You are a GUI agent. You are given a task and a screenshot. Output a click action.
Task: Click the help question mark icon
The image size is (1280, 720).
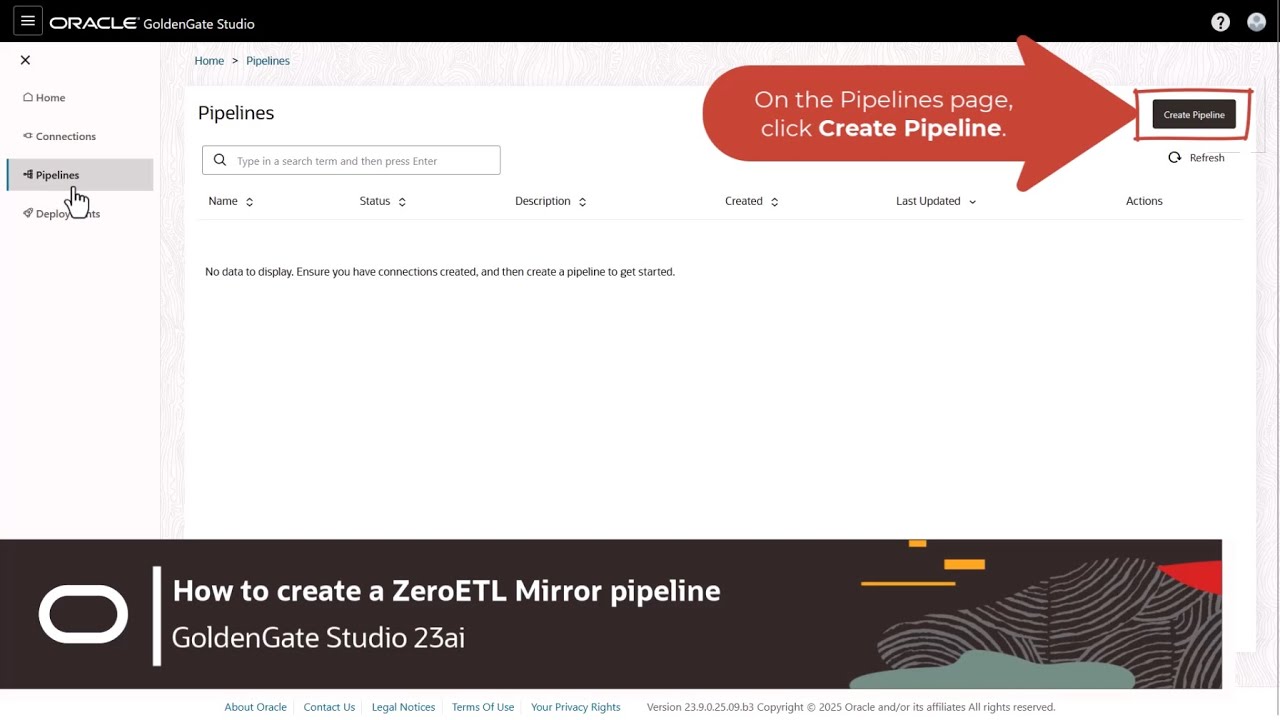(1220, 22)
